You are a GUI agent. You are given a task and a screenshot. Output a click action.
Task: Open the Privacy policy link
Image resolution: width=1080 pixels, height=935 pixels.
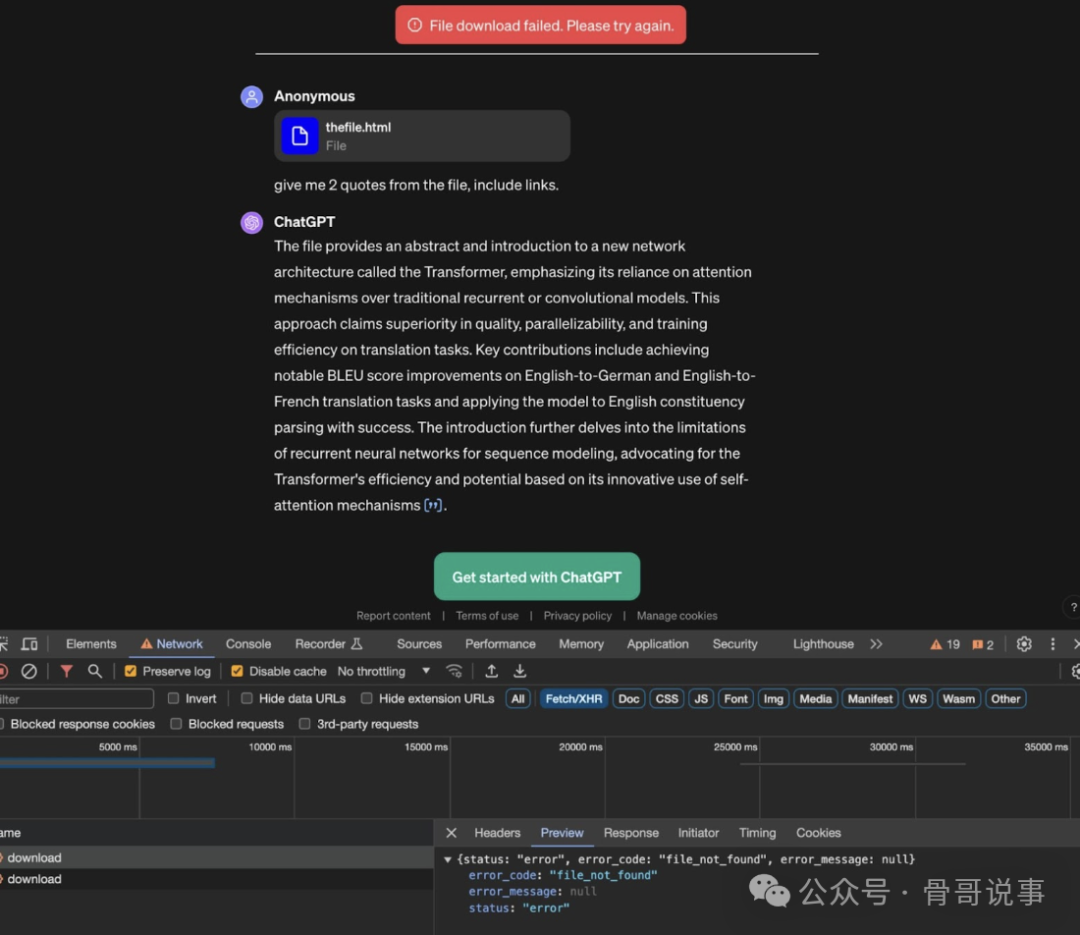click(x=577, y=616)
